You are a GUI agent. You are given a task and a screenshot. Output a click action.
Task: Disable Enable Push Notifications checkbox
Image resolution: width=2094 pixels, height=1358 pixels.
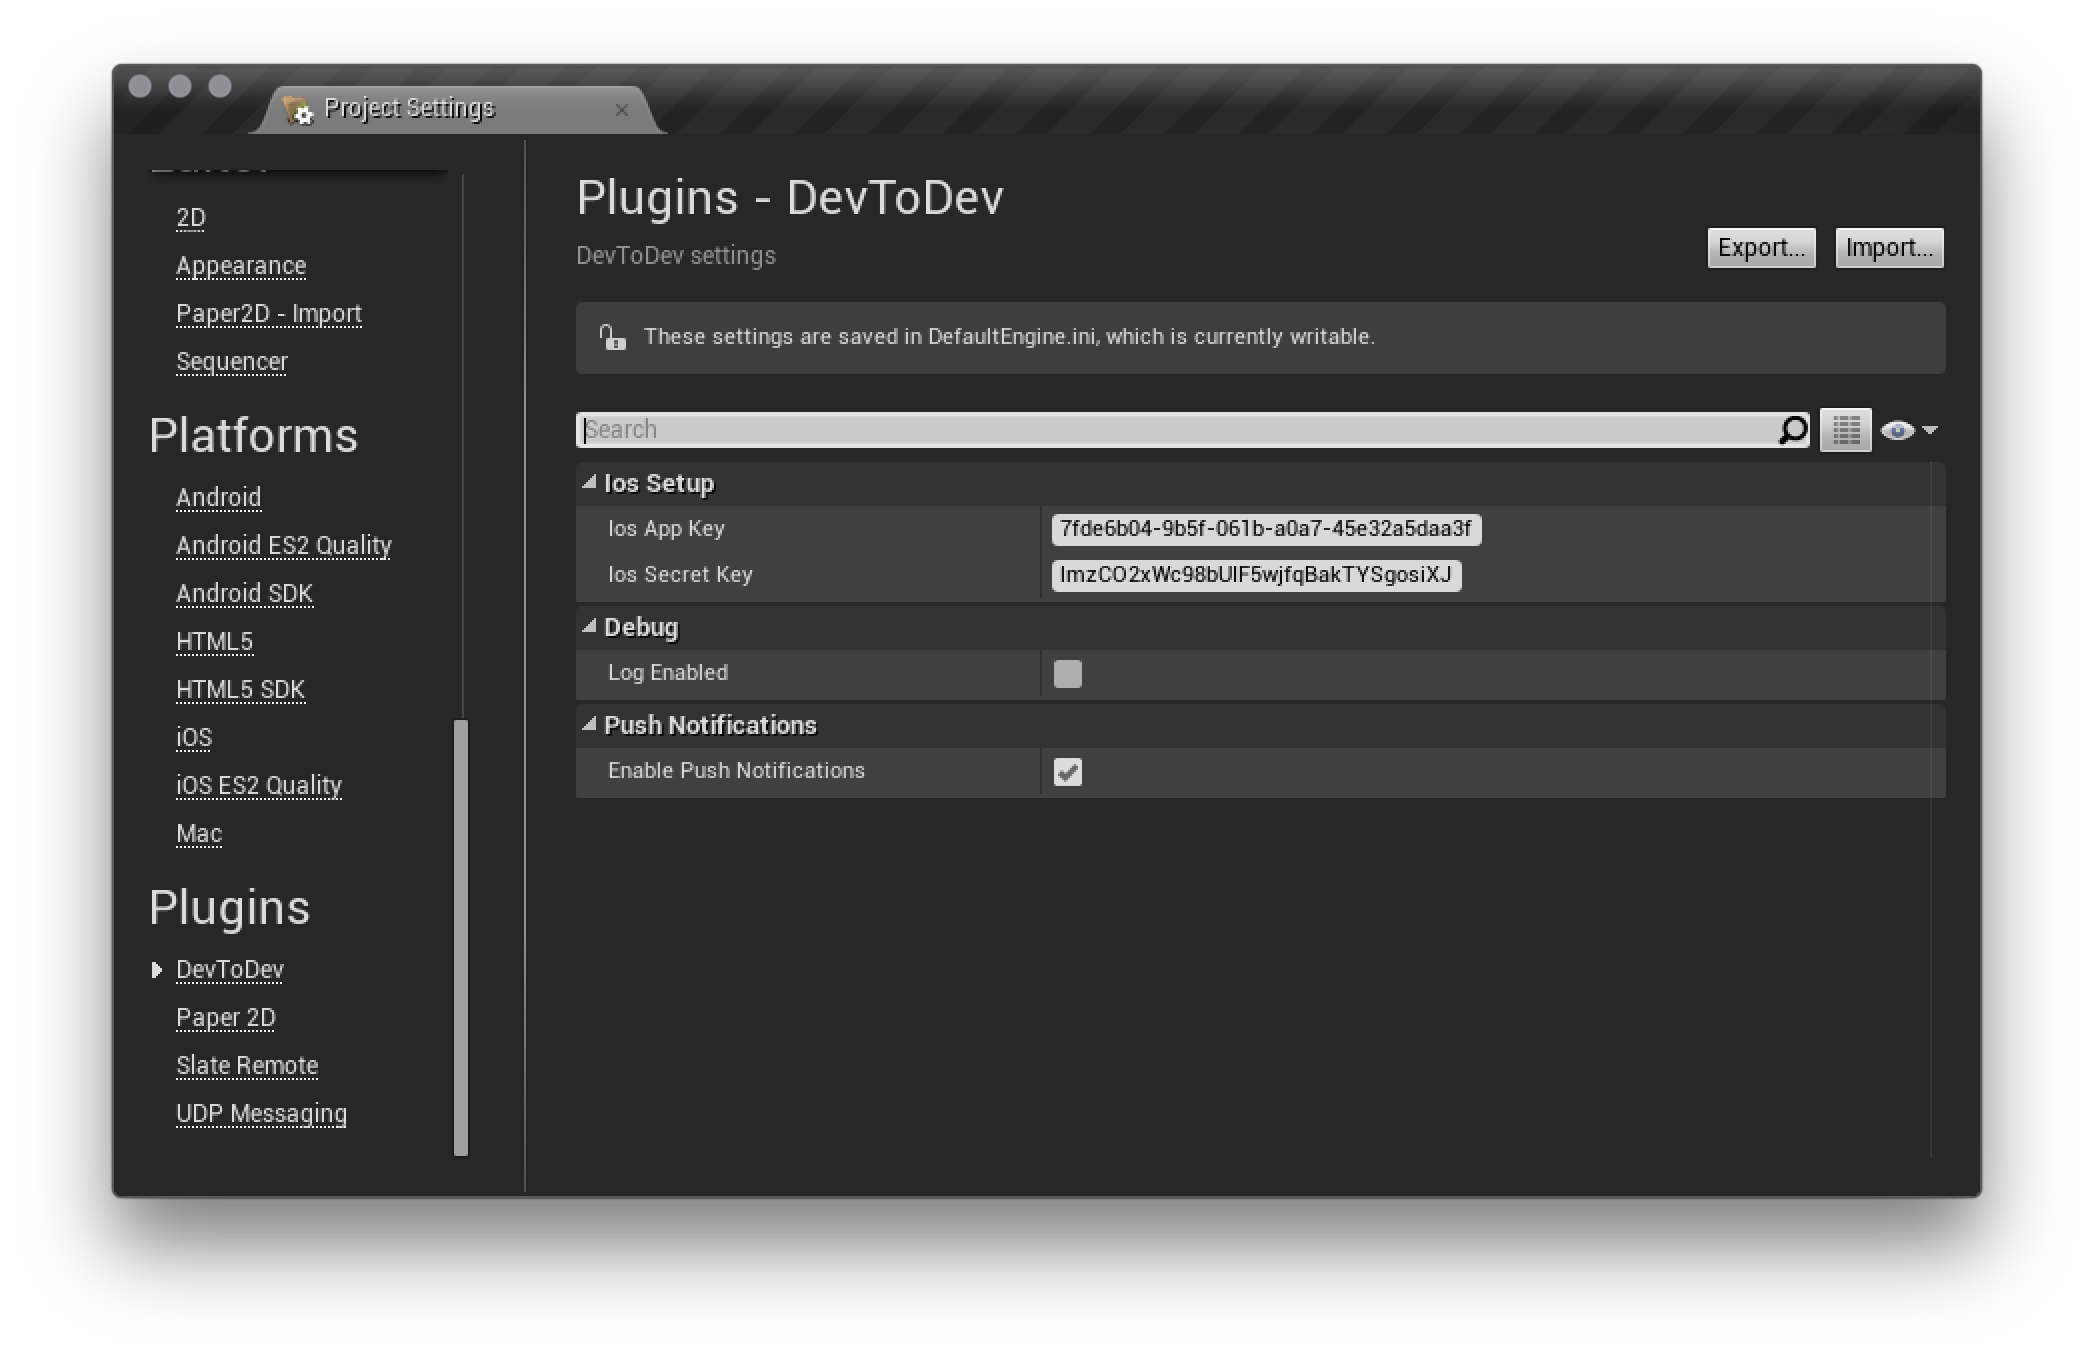tap(1067, 772)
